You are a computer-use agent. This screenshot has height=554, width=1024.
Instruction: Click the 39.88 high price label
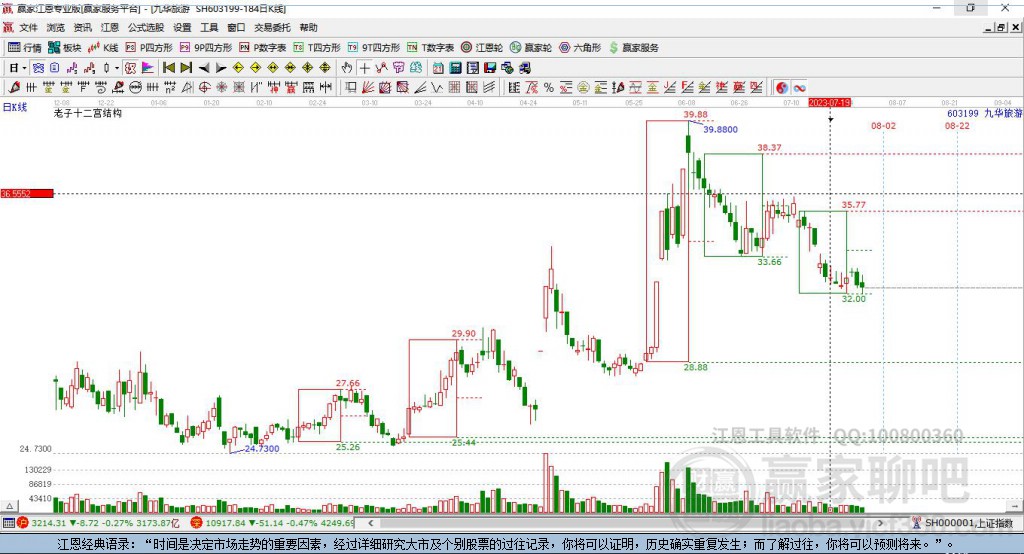point(695,114)
